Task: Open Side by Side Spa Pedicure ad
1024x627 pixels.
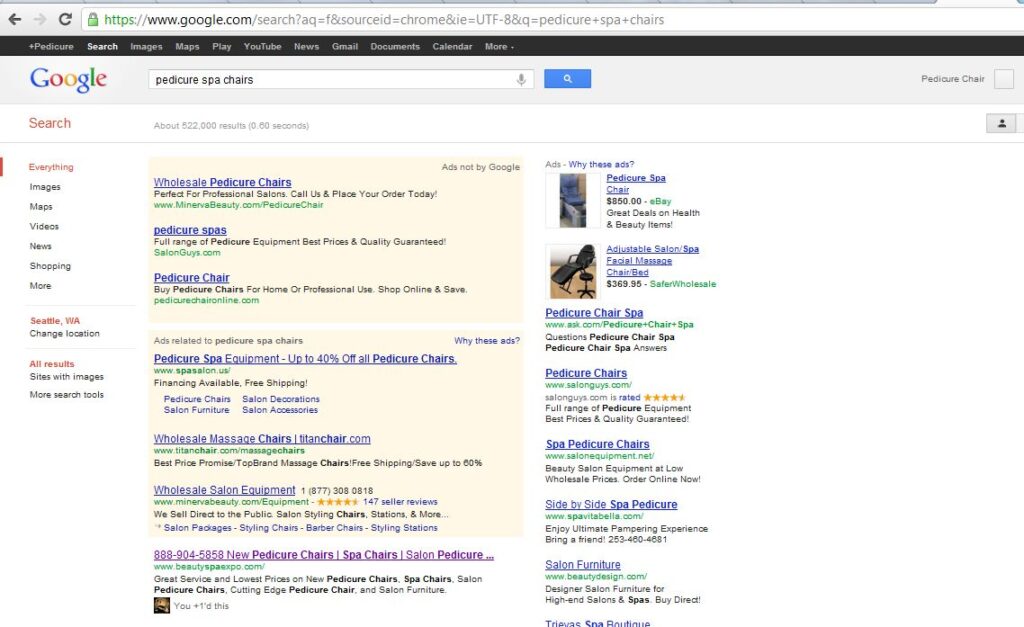Action: click(611, 504)
